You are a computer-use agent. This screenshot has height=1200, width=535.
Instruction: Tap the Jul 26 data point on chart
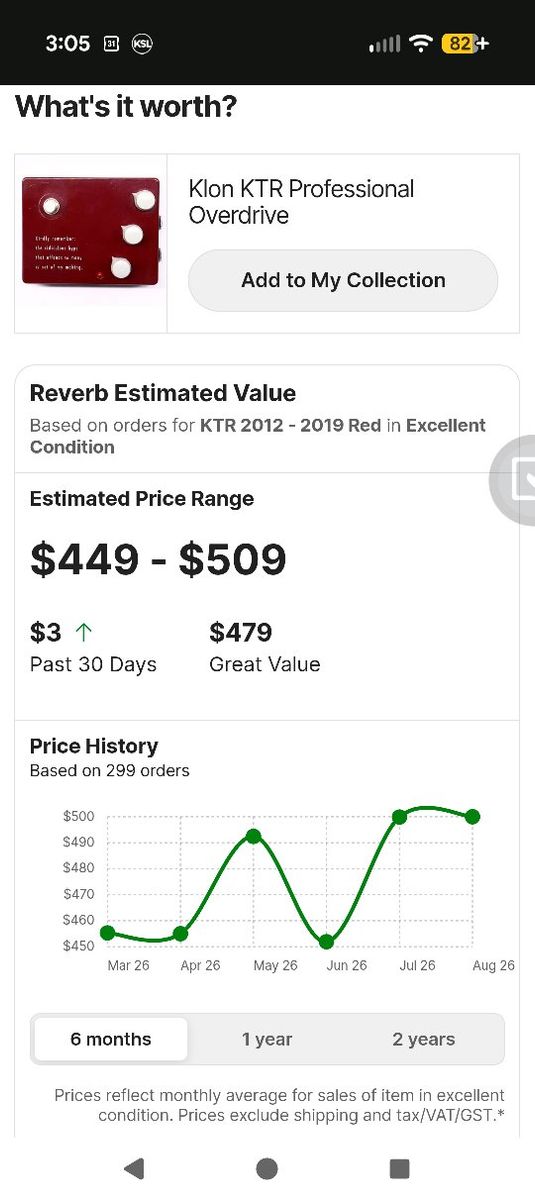[399, 817]
